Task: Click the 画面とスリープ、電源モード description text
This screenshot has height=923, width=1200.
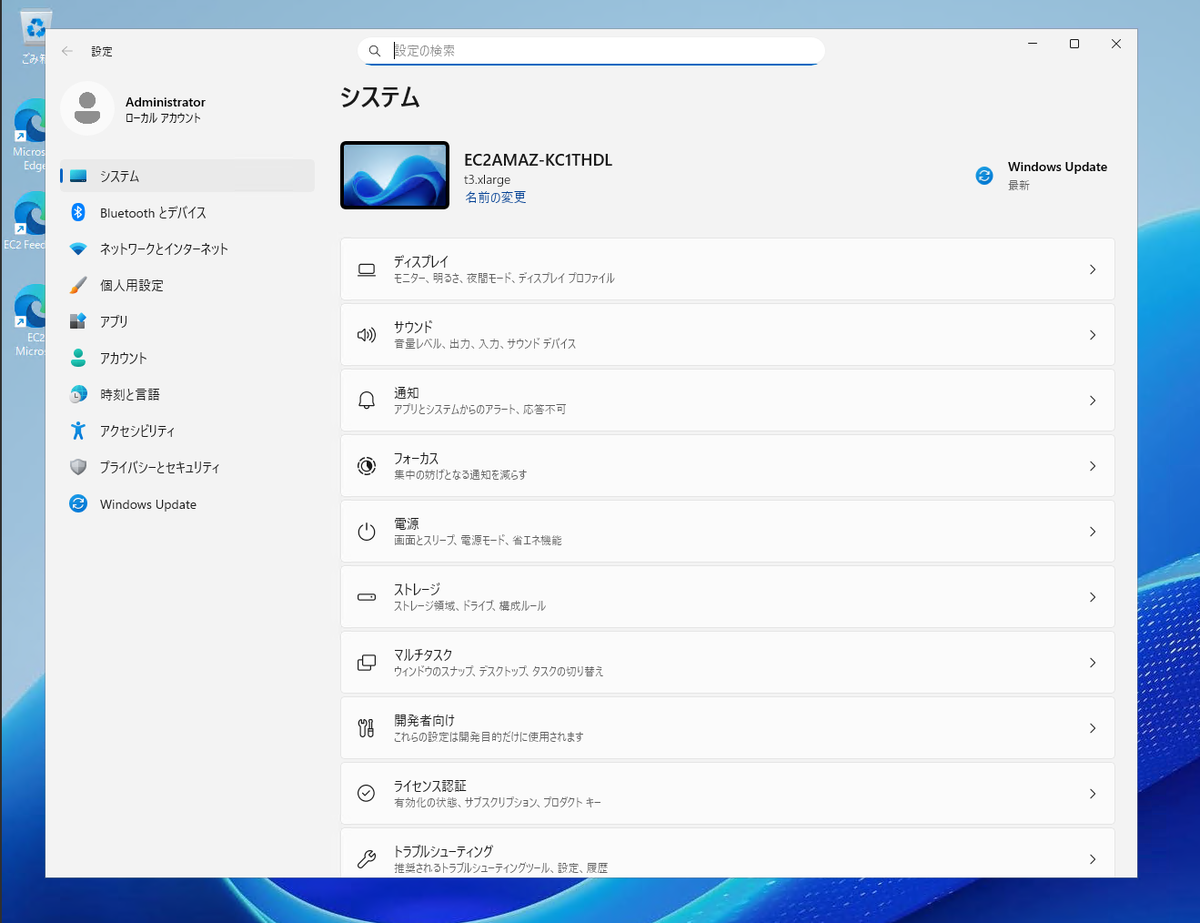Action: [x=477, y=540]
